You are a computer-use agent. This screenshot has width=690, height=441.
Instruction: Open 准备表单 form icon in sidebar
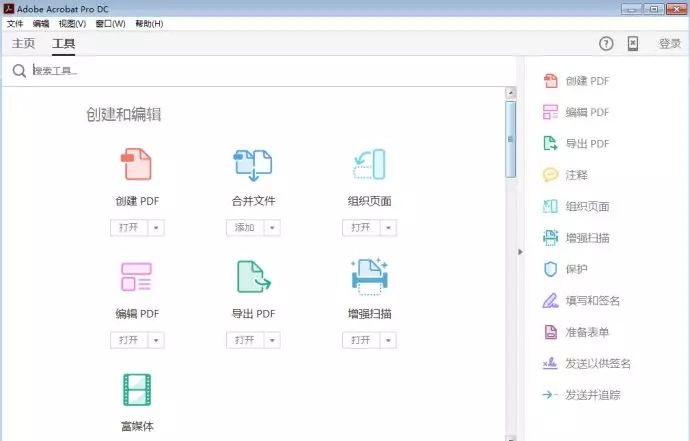coord(551,332)
